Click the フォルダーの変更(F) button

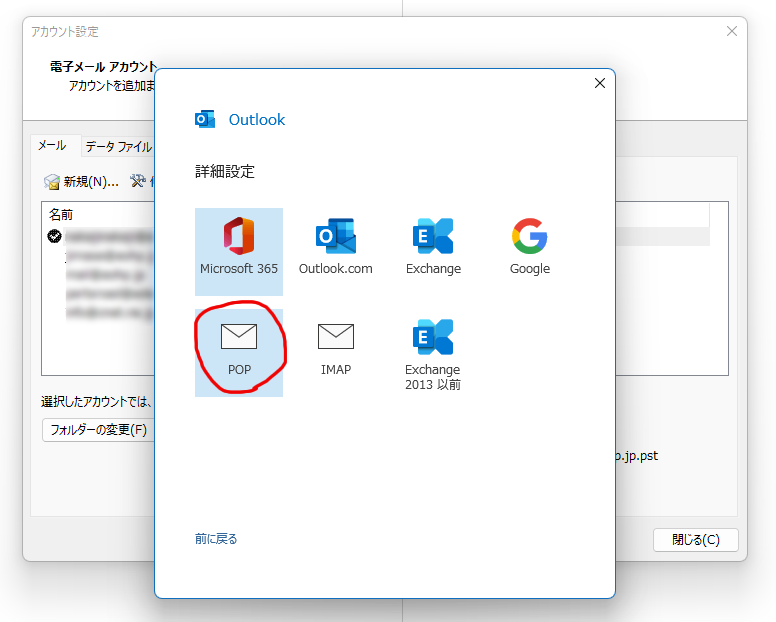(98, 430)
